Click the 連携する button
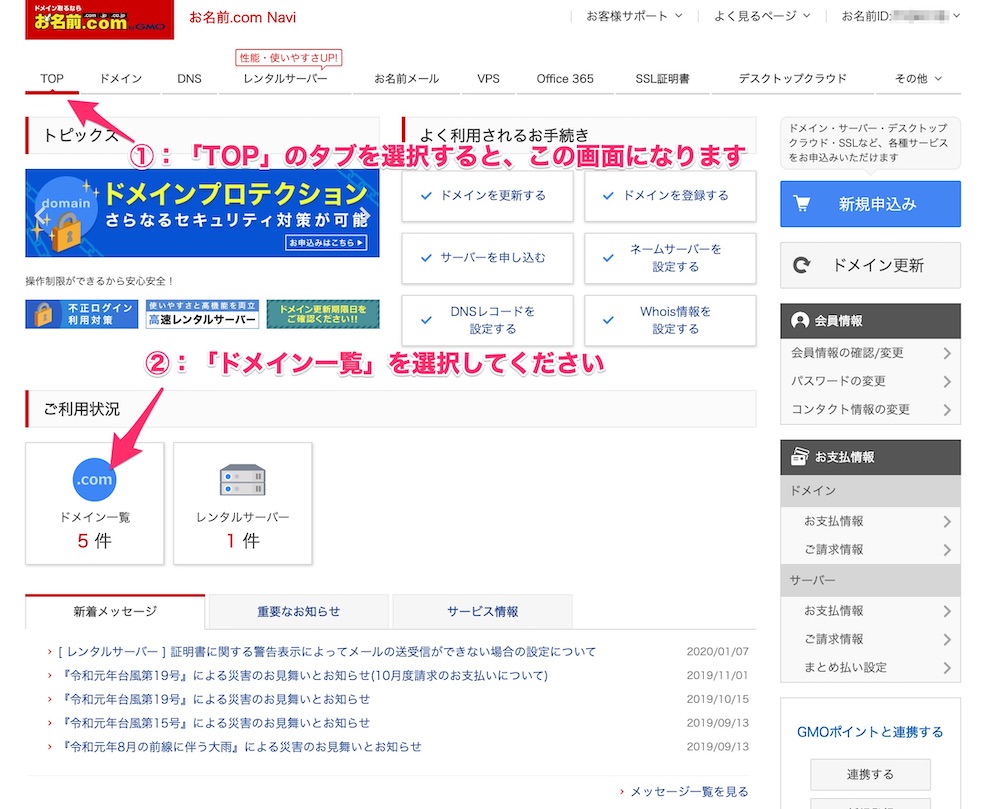Viewport: 1000px width, 809px height. pyautogui.click(x=871, y=775)
